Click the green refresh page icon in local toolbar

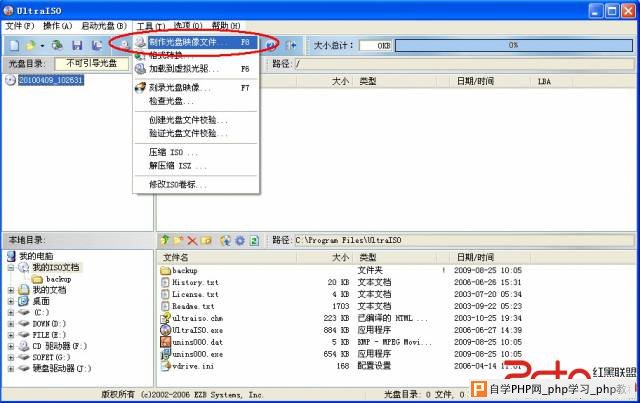254,240
